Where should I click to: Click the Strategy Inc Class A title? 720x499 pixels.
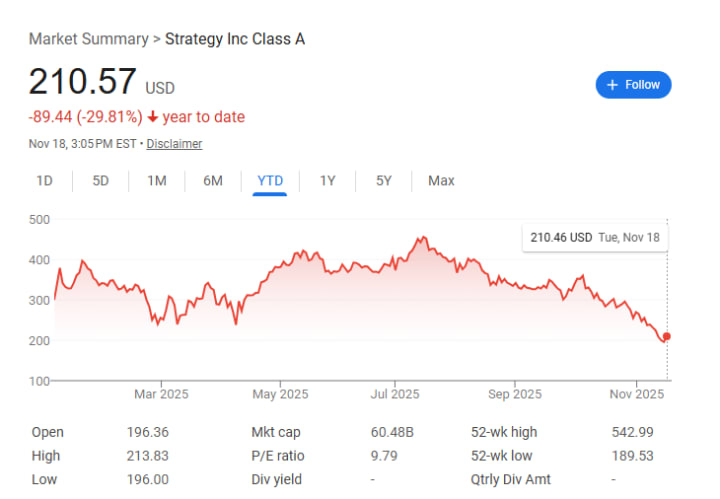[235, 39]
